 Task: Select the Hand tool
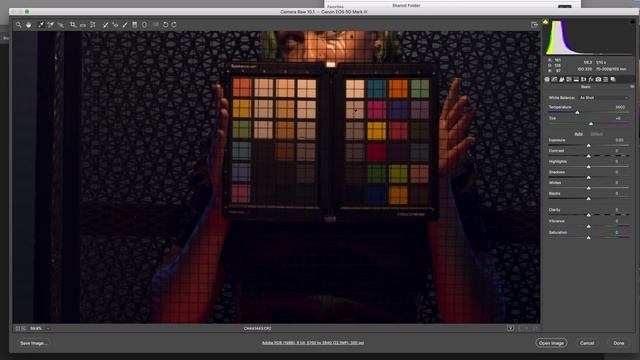click(29, 25)
